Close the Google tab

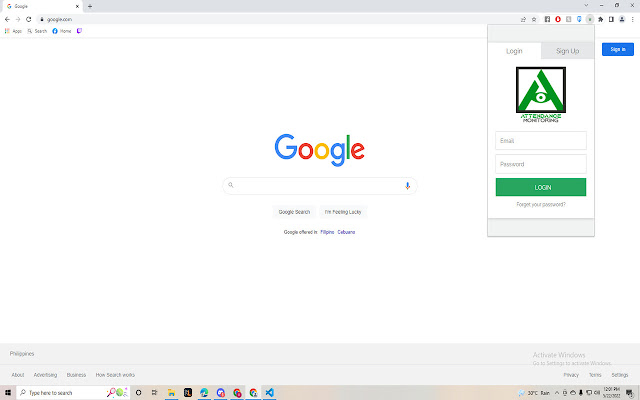click(x=77, y=6)
